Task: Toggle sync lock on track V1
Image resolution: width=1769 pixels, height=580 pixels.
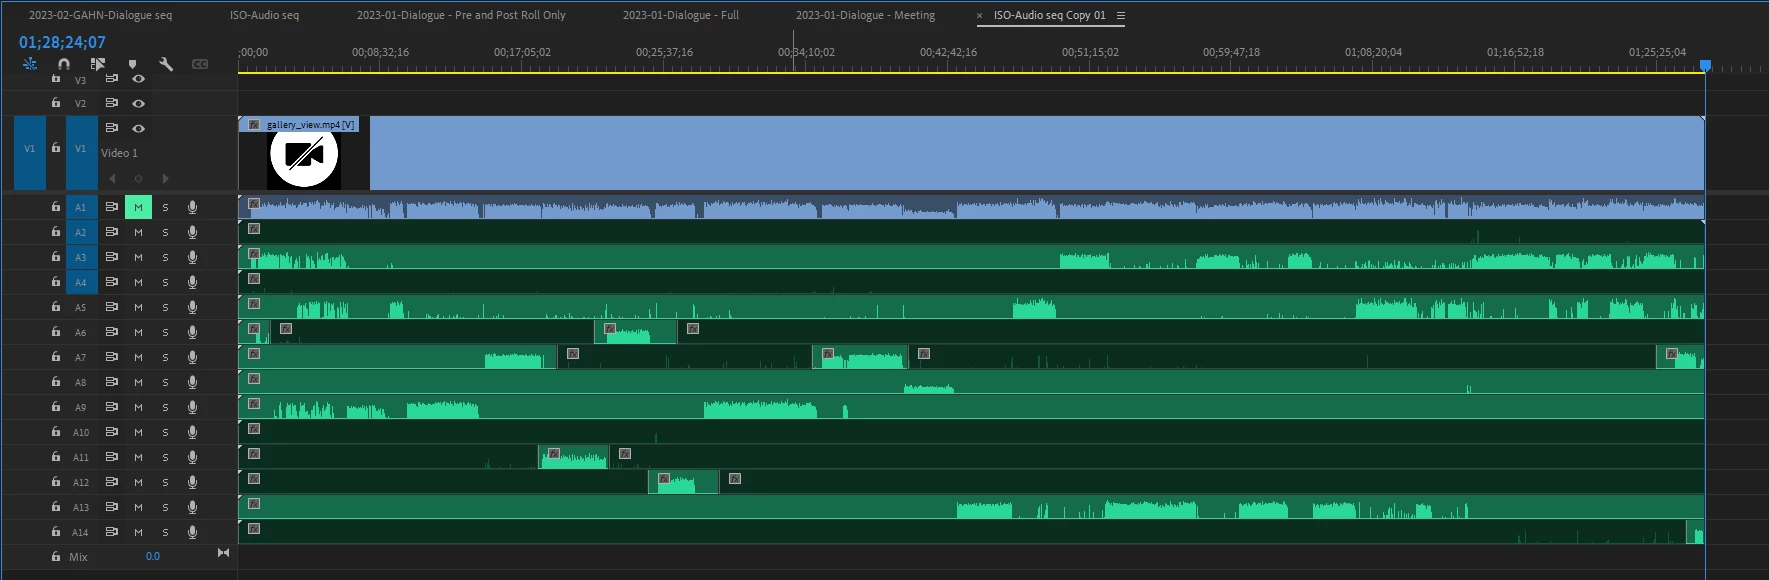Action: coord(112,128)
